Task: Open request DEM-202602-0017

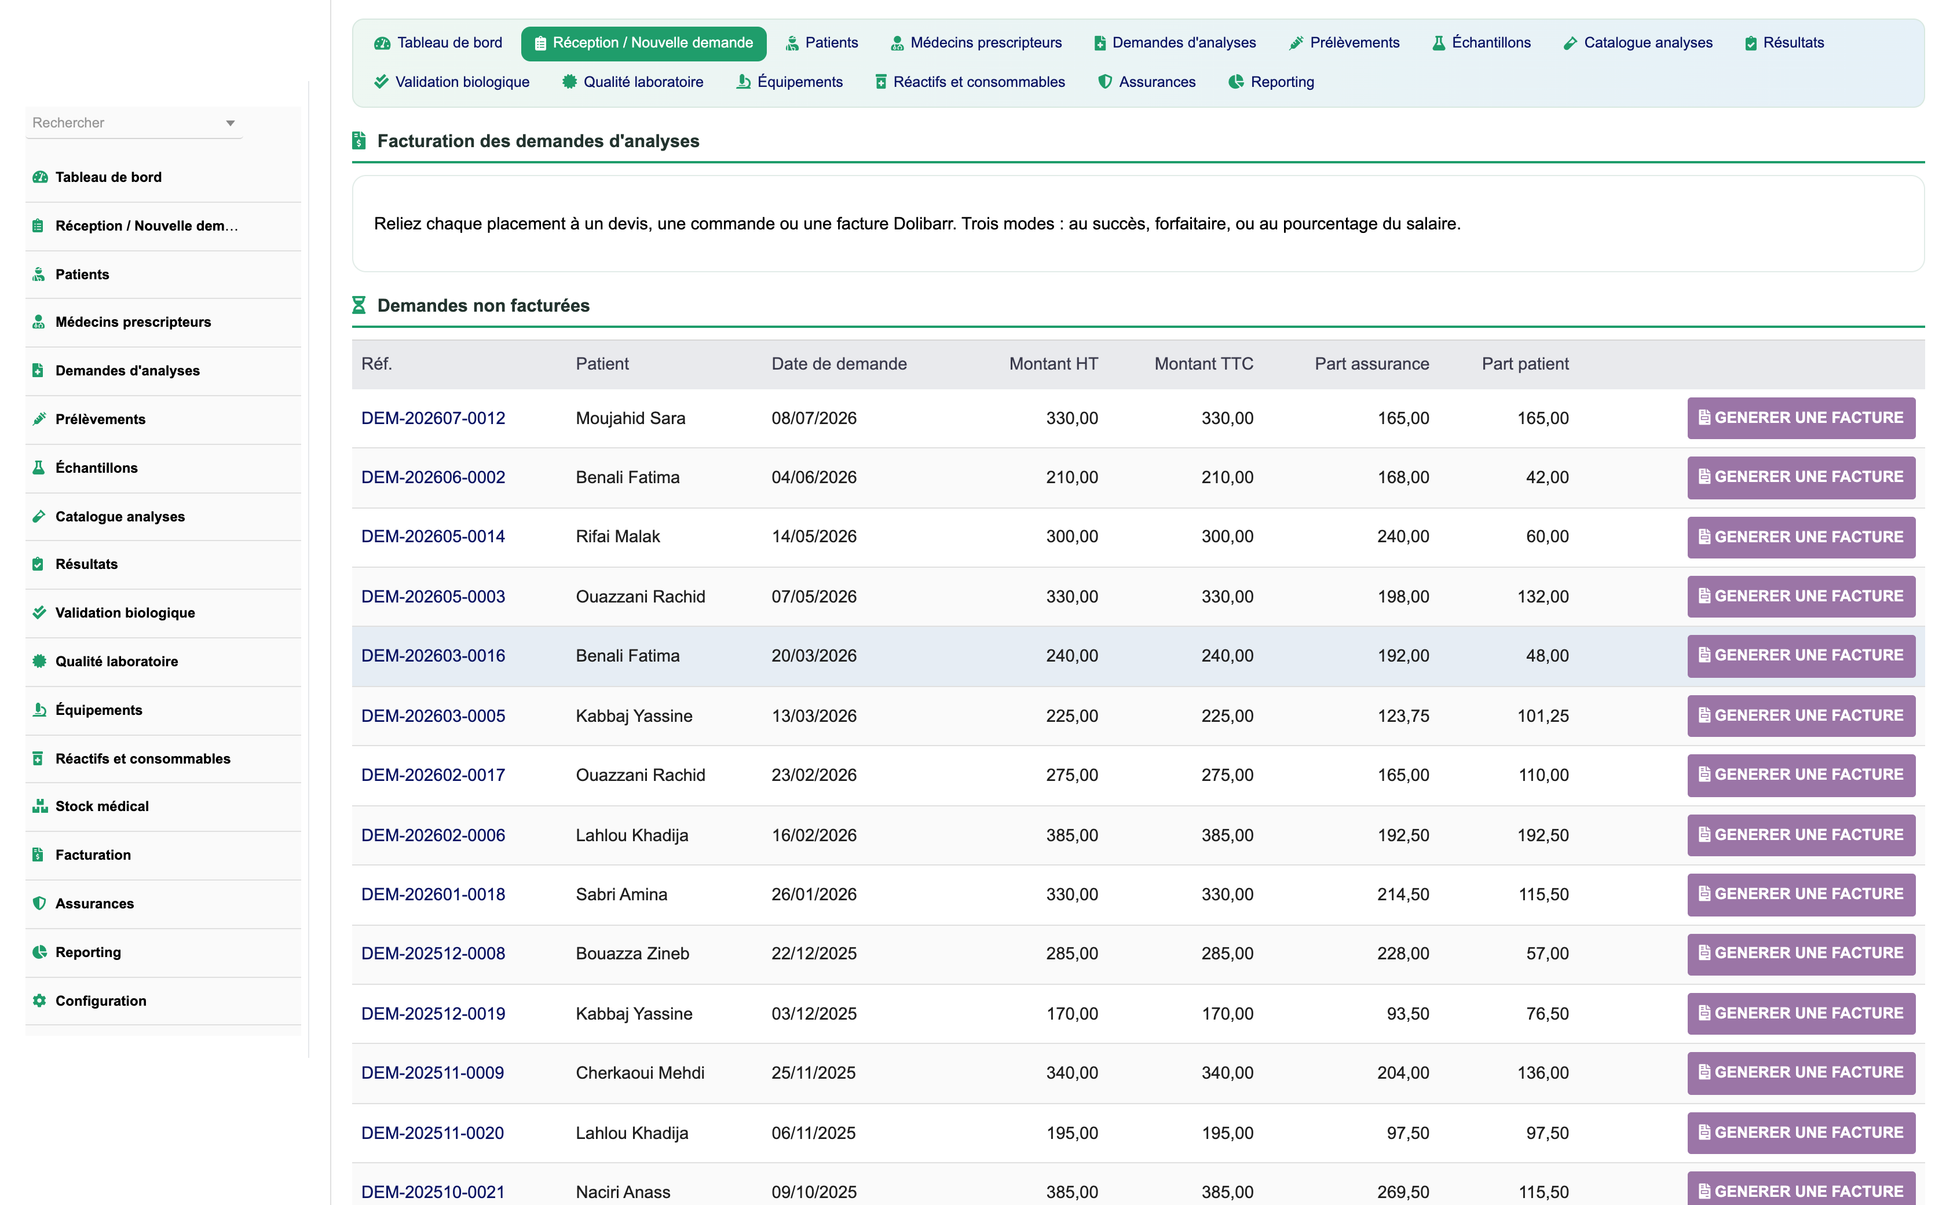Action: click(433, 775)
